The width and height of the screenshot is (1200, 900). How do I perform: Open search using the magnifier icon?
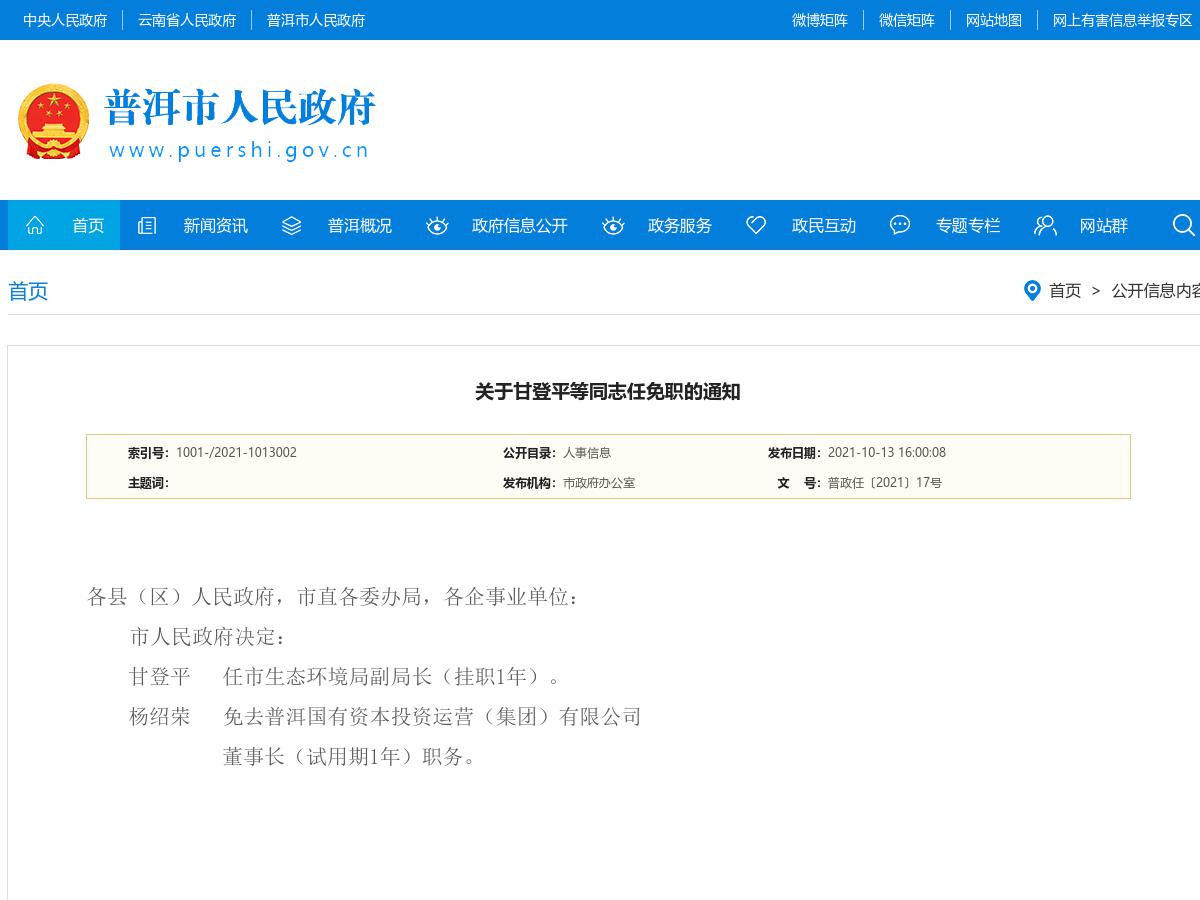(x=1184, y=225)
